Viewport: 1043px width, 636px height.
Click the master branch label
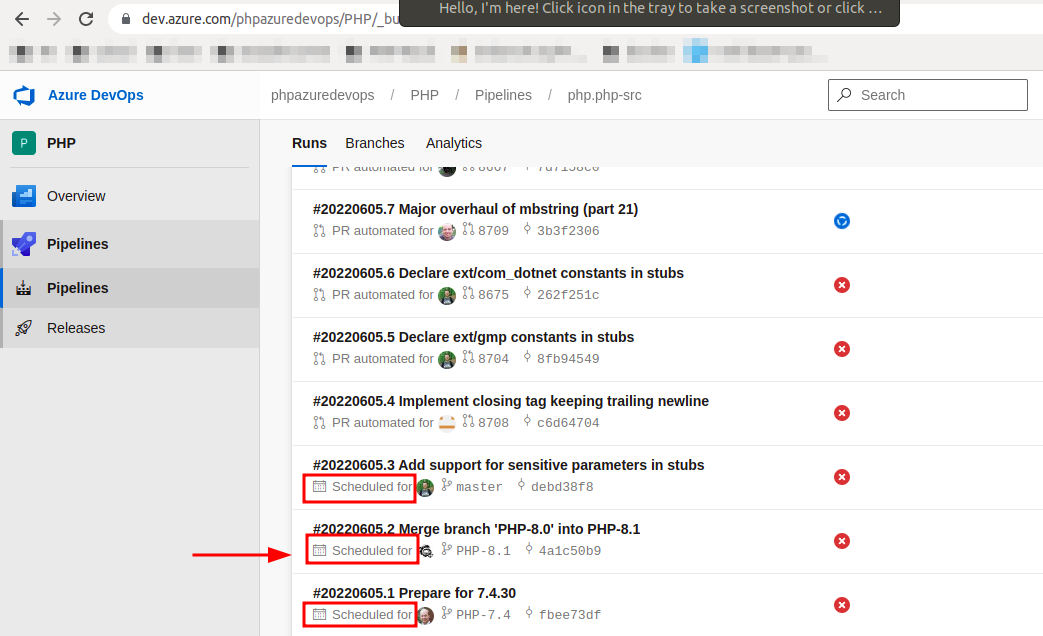pos(479,487)
